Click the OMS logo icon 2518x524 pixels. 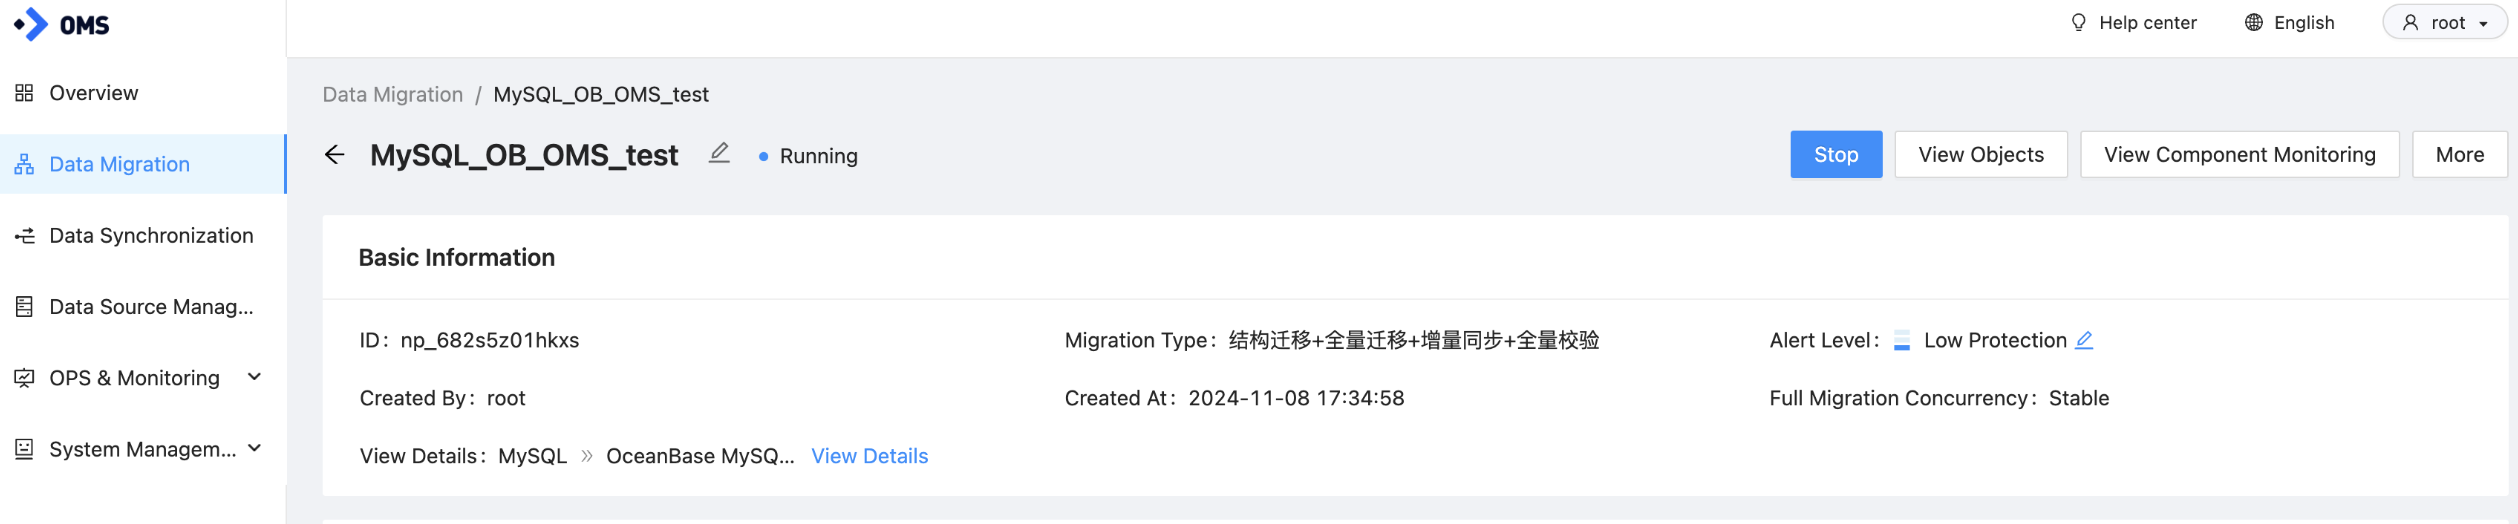point(31,24)
